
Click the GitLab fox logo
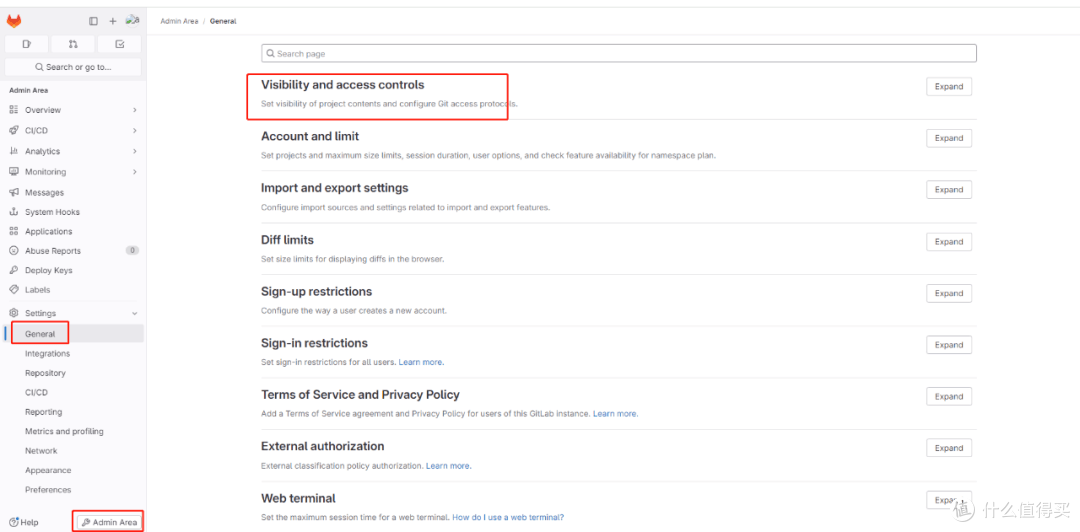point(14,21)
